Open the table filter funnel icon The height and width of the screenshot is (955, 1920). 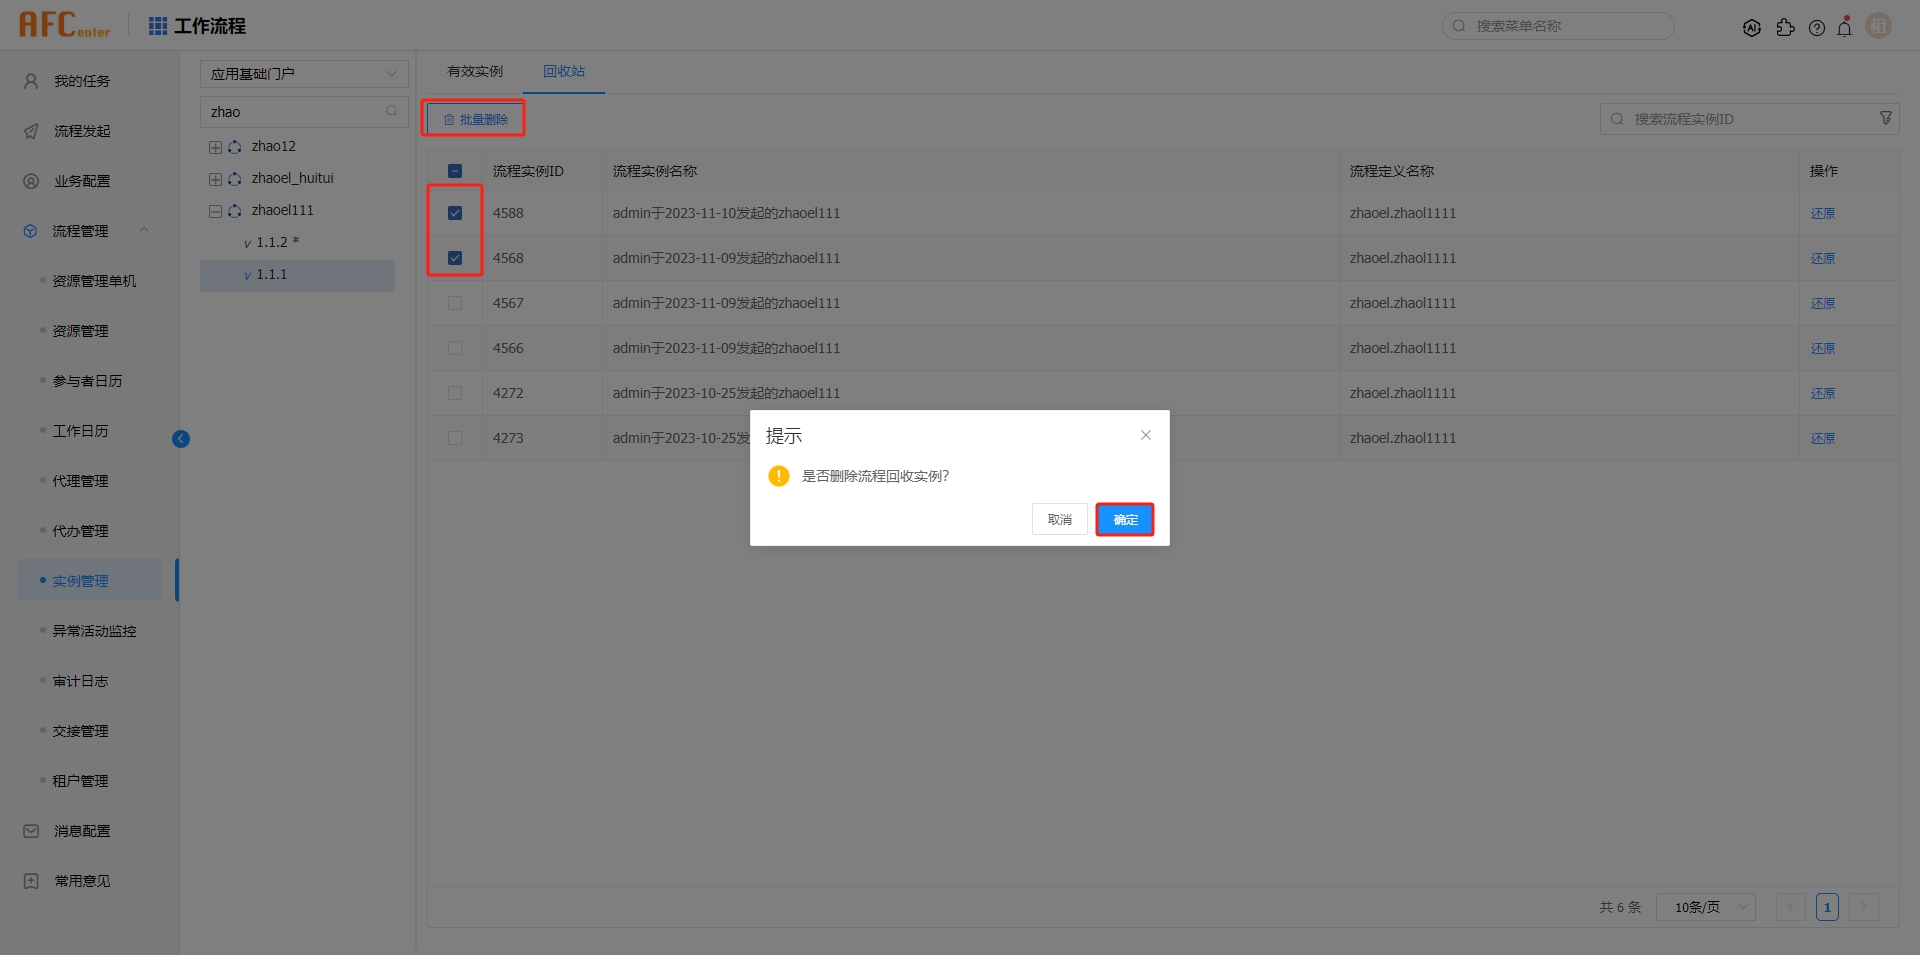[x=1887, y=118]
